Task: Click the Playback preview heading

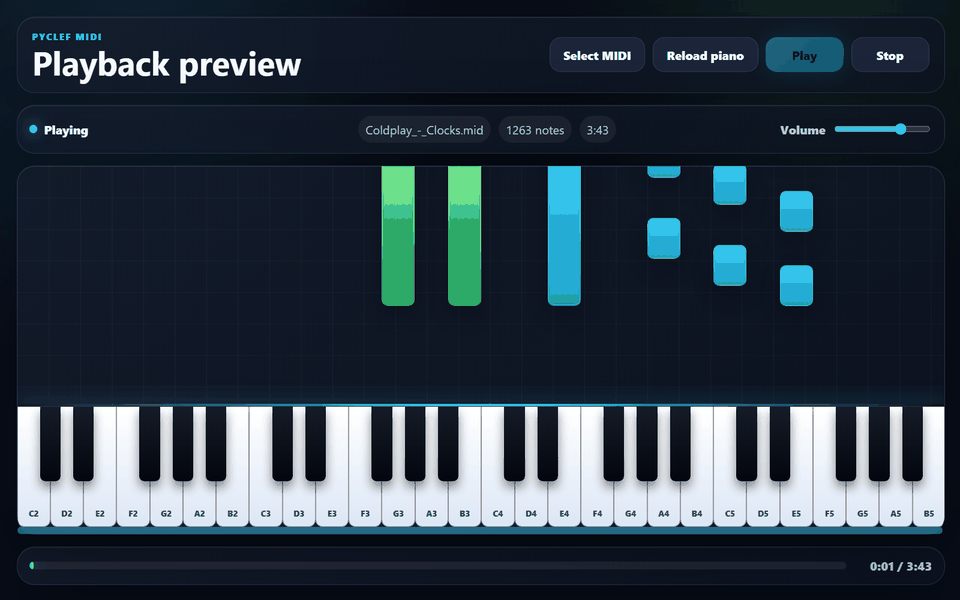Action: (x=167, y=64)
